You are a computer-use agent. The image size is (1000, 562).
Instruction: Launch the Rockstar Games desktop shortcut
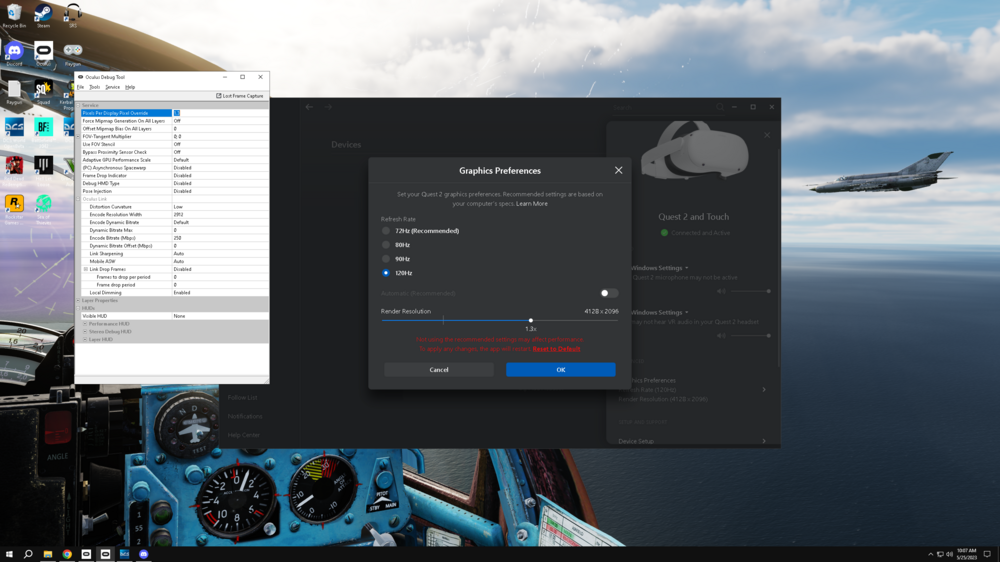(x=14, y=207)
